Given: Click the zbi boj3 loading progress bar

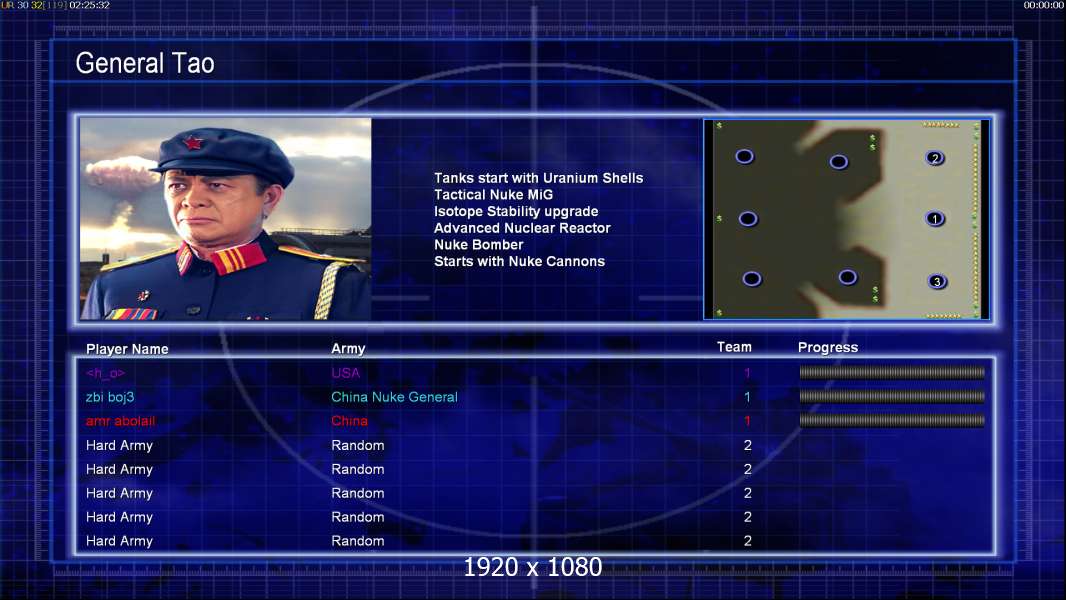Looking at the screenshot, I should pos(892,396).
